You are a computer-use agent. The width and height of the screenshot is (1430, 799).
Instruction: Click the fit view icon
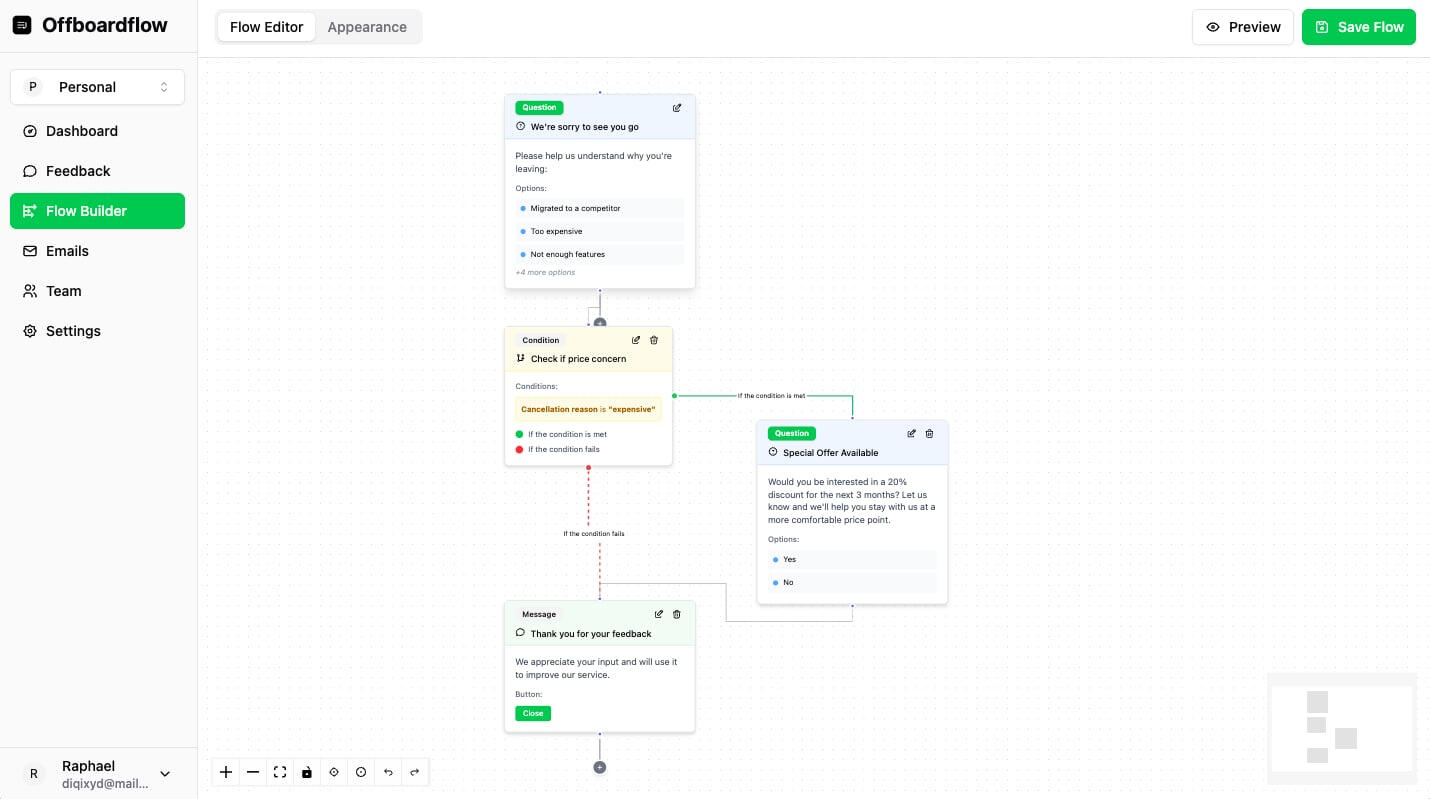point(280,772)
